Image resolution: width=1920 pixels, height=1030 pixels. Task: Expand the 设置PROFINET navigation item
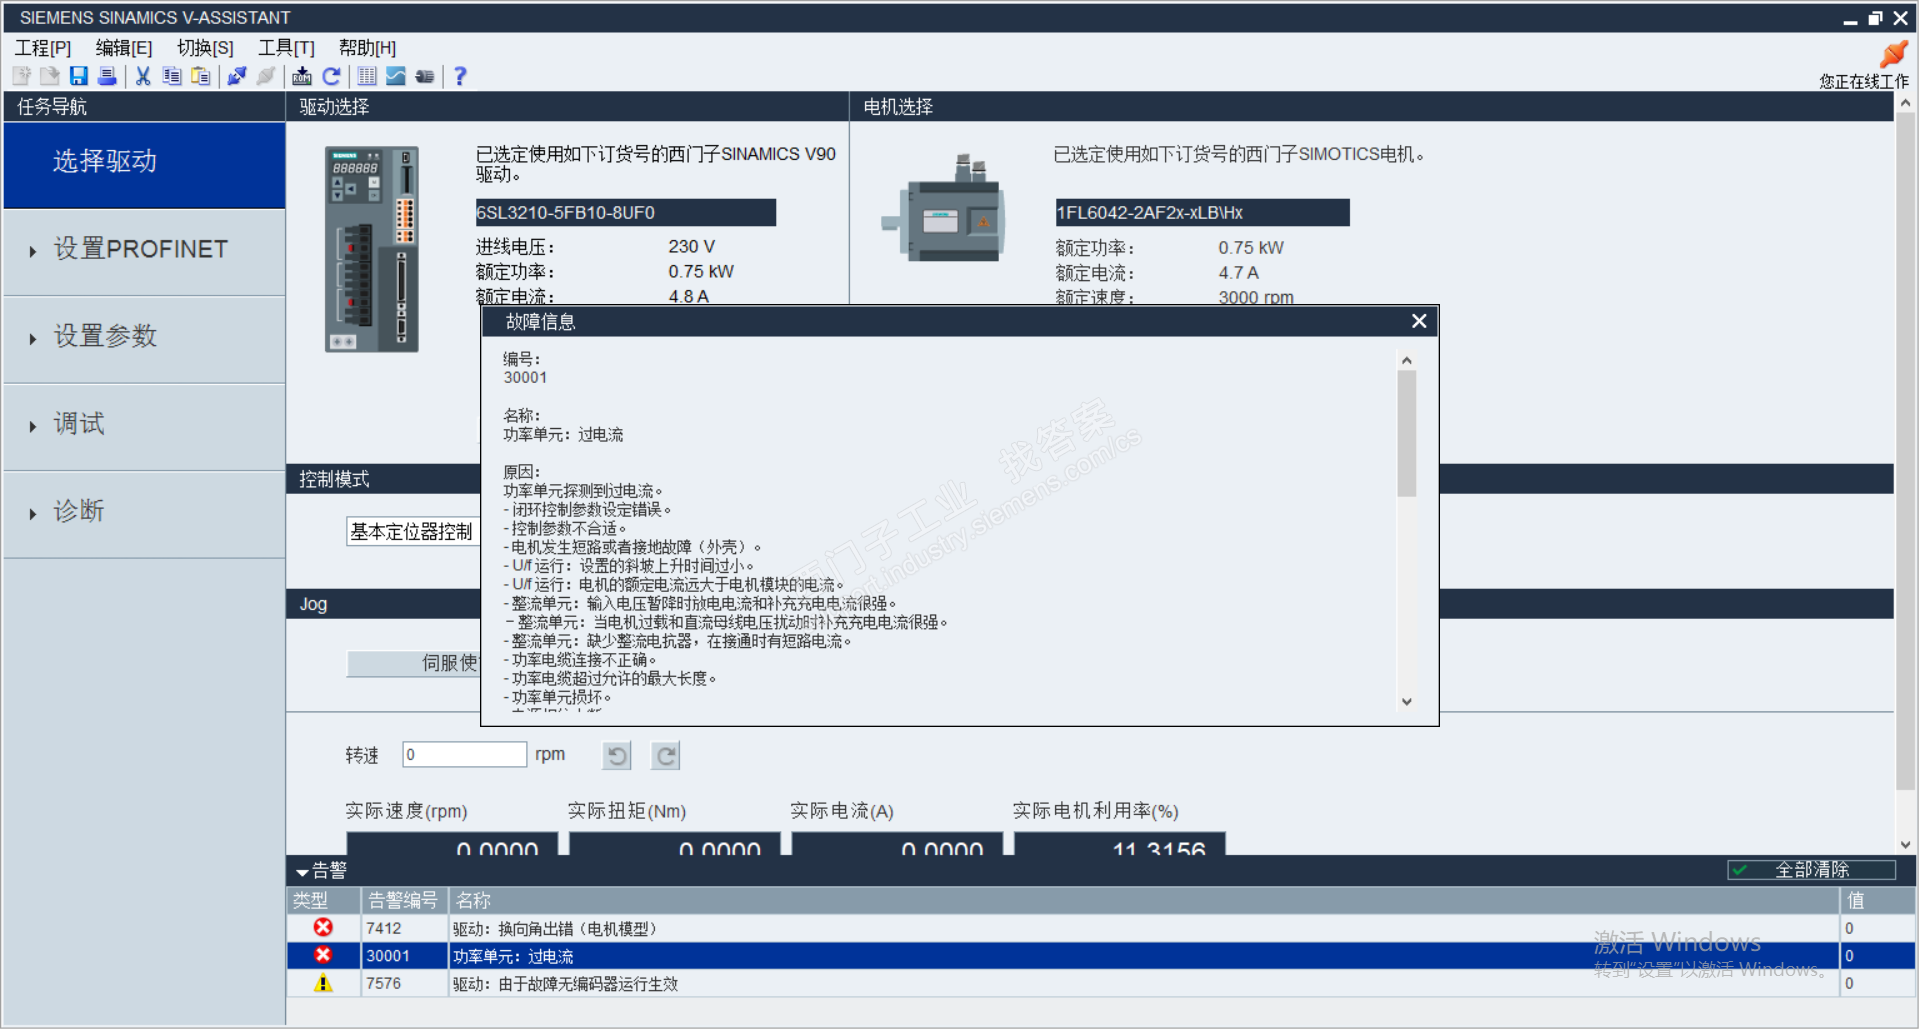(x=144, y=252)
